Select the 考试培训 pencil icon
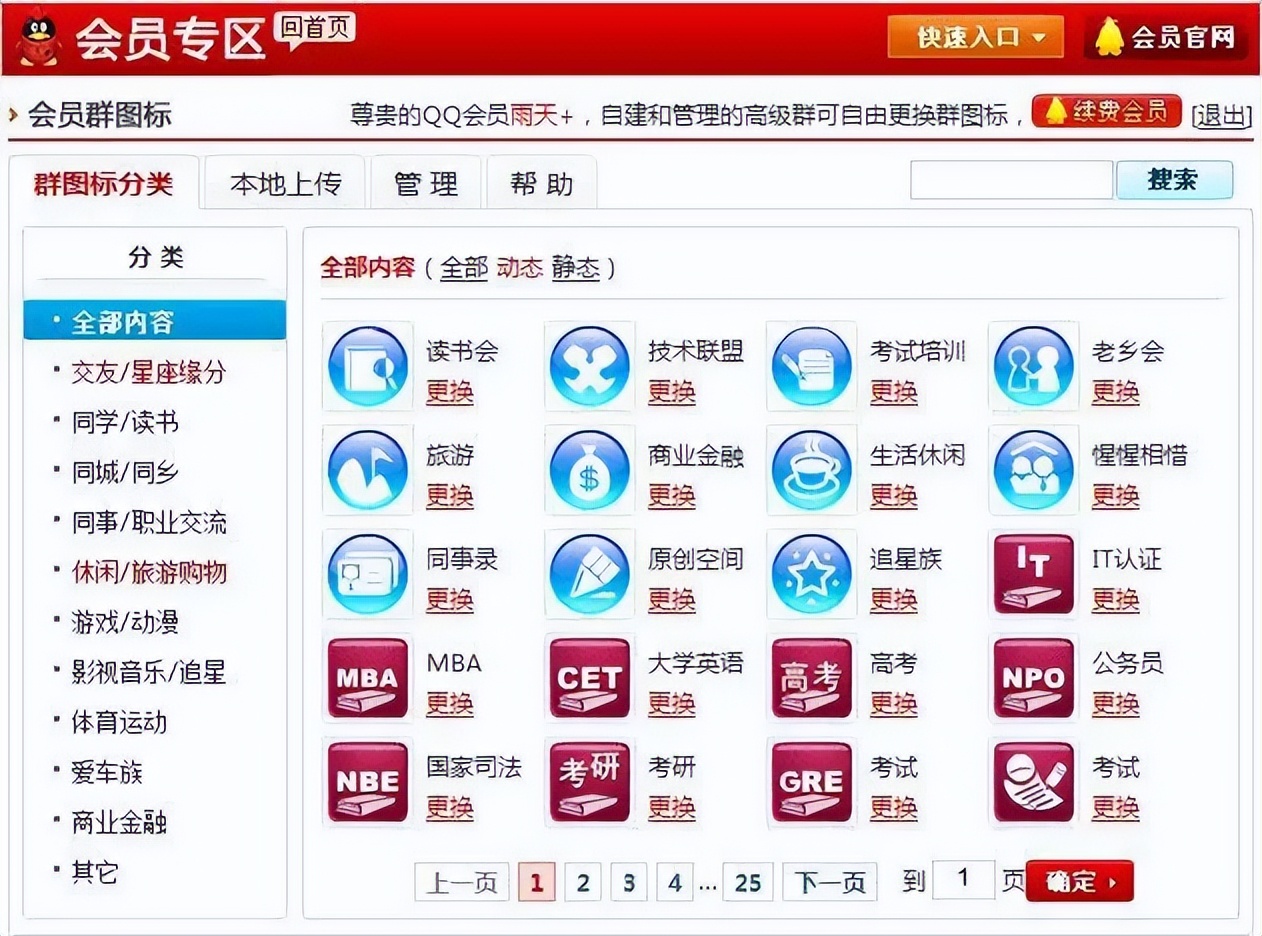Image resolution: width=1262 pixels, height=936 pixels. coord(811,366)
